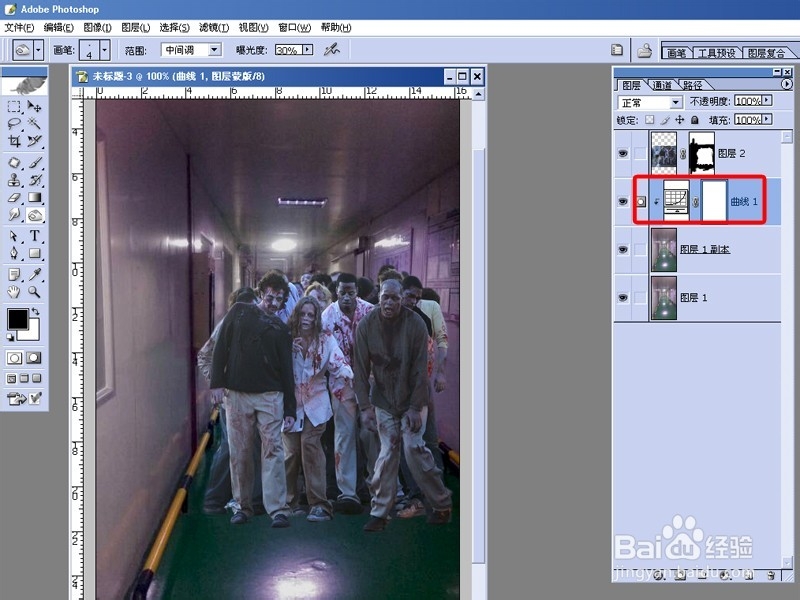Select the Shape tool
The height and width of the screenshot is (600, 800).
pos(34,253)
